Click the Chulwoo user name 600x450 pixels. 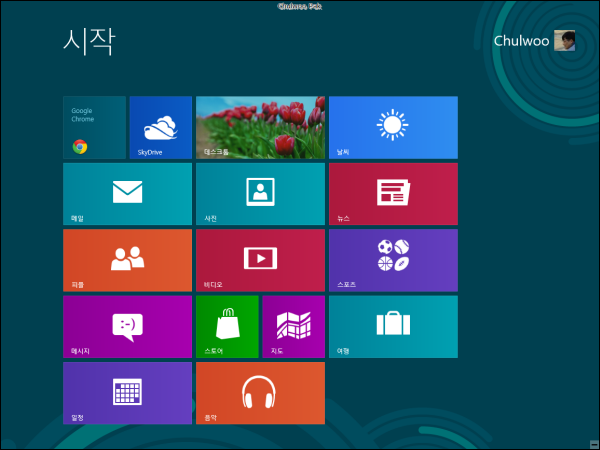(x=521, y=41)
